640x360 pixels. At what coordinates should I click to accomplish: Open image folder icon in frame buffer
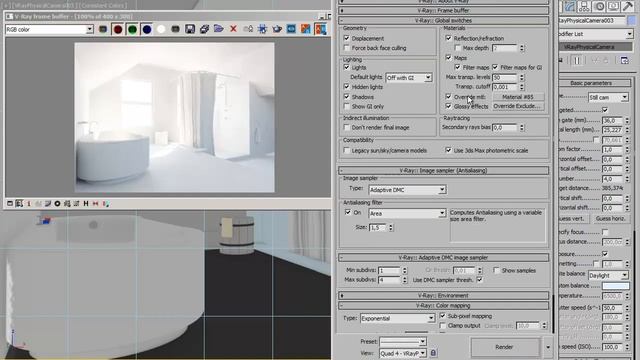coord(218,29)
